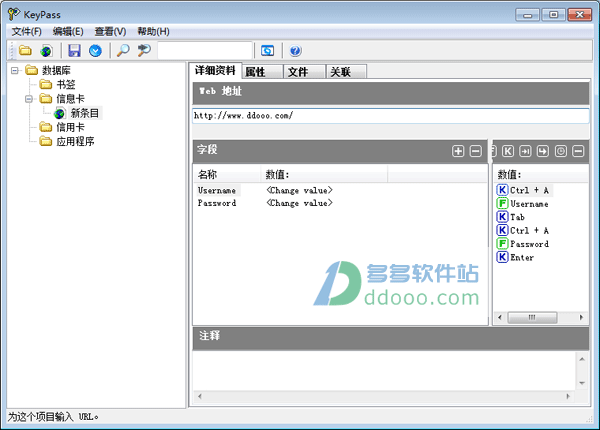
Task: Open the 帮助(H) menu
Action: point(153,31)
